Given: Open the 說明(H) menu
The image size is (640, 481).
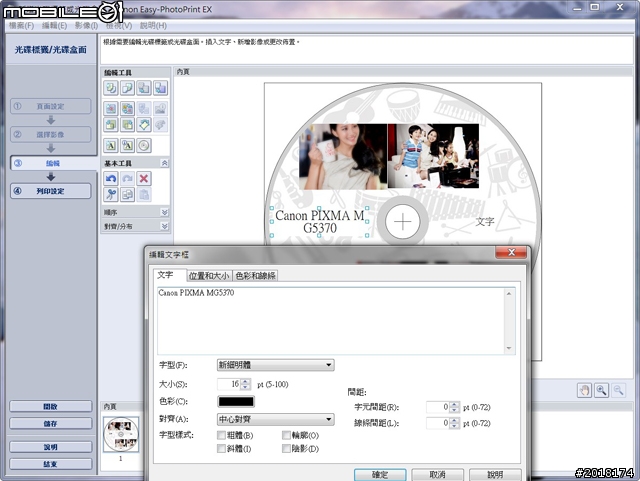Looking at the screenshot, I should coord(153,25).
